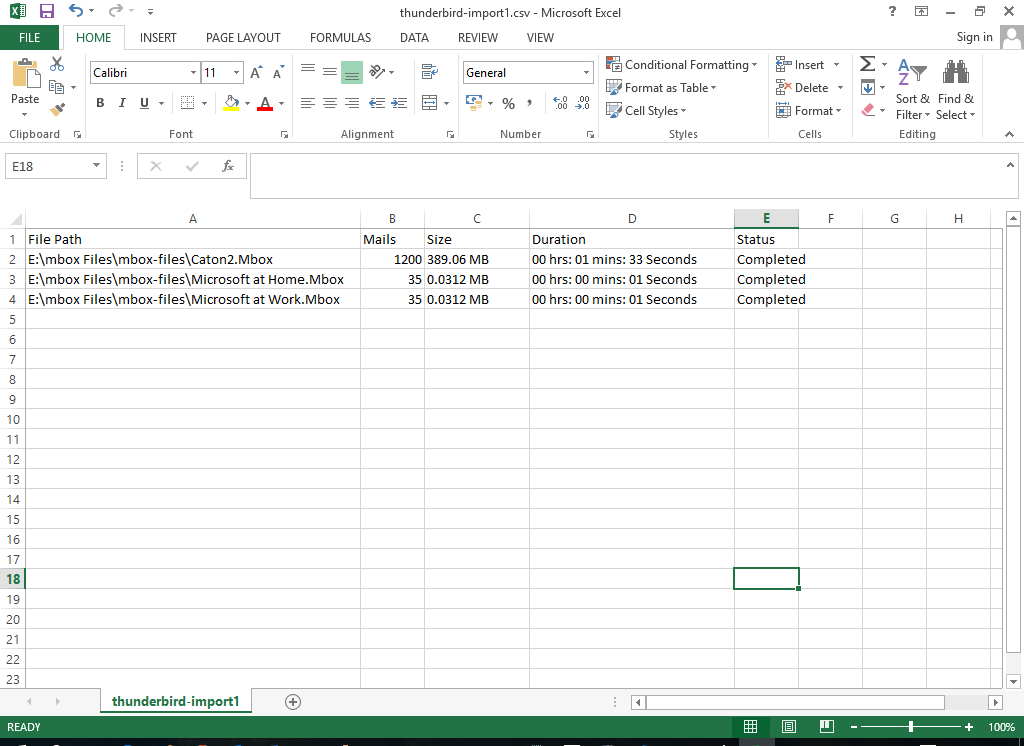
Task: Open Excel Help question mark
Action: pos(892,11)
